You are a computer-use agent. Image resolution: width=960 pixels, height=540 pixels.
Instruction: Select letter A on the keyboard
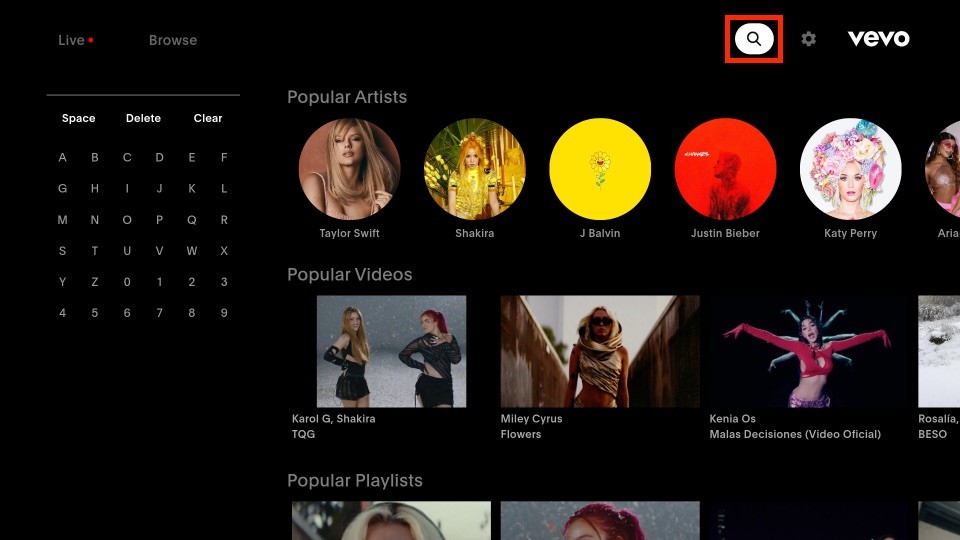coord(62,157)
